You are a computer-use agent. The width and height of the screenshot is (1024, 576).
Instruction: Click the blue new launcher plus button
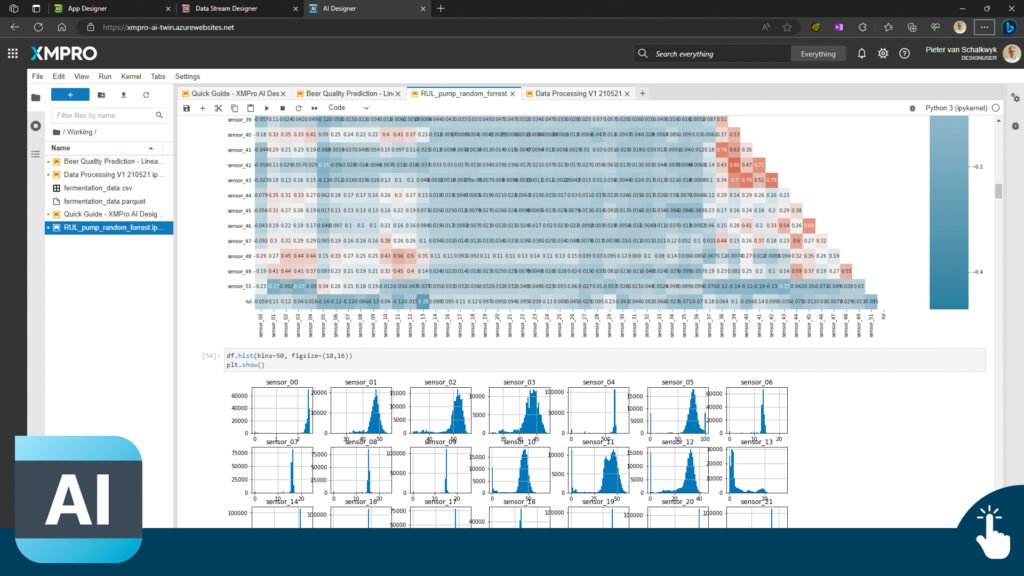point(70,95)
